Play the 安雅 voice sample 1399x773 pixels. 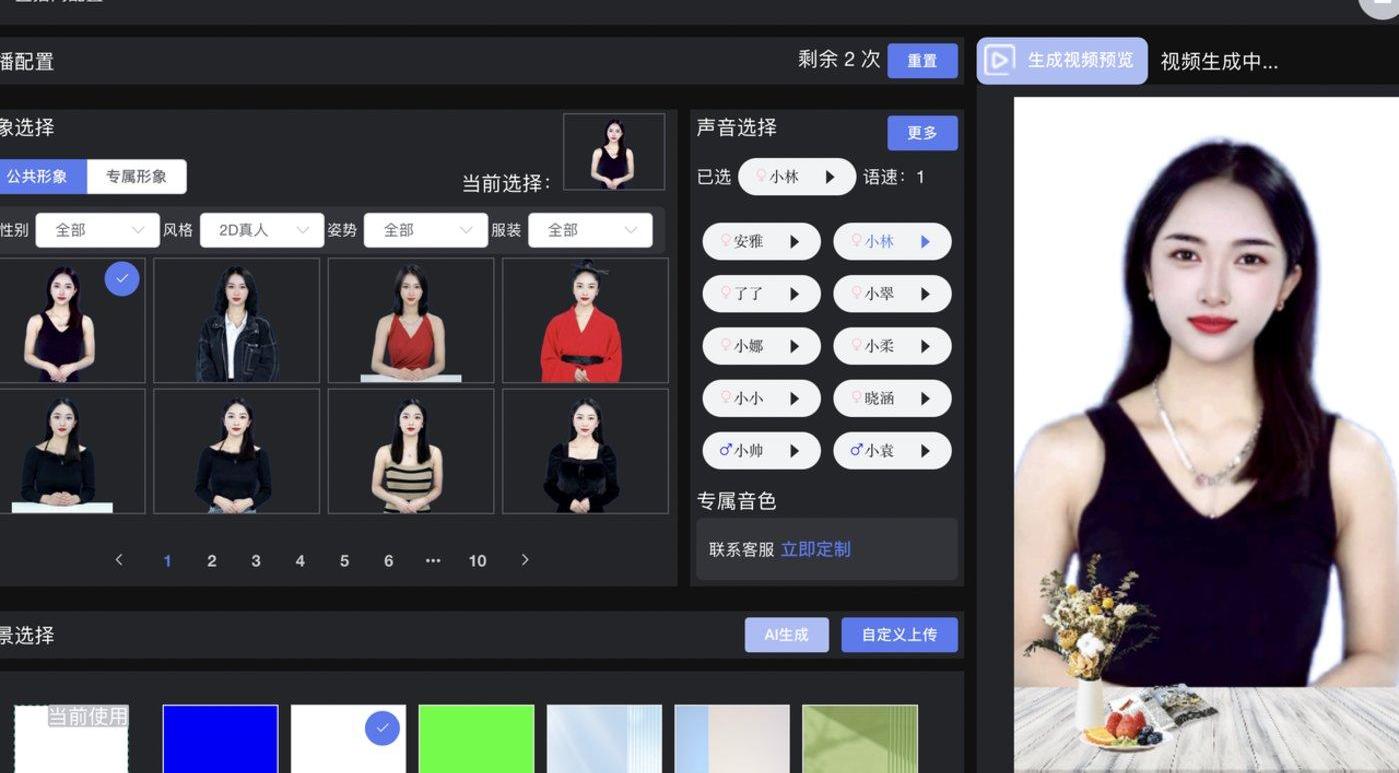pyautogui.click(x=794, y=242)
